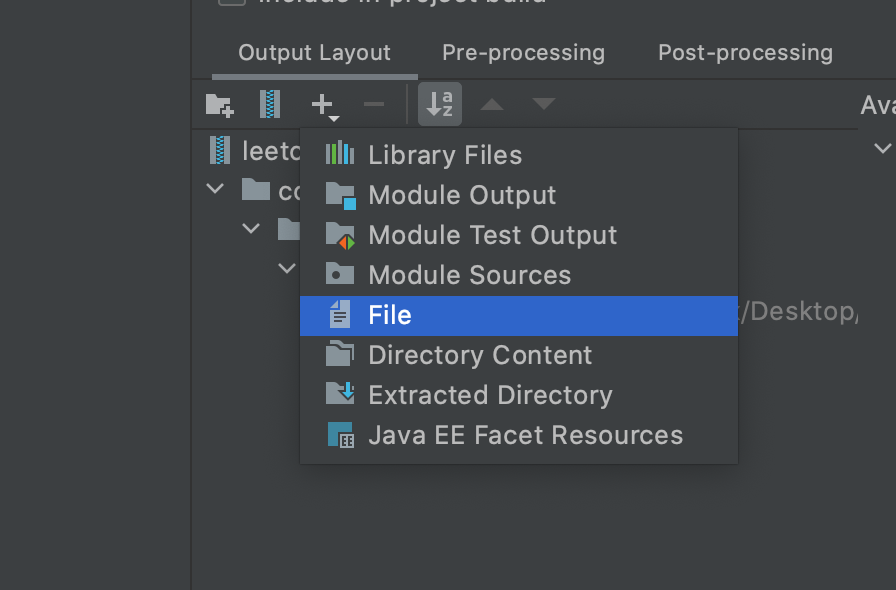
Task: Collapse the Available Elements chevron on right
Action: pos(882,149)
